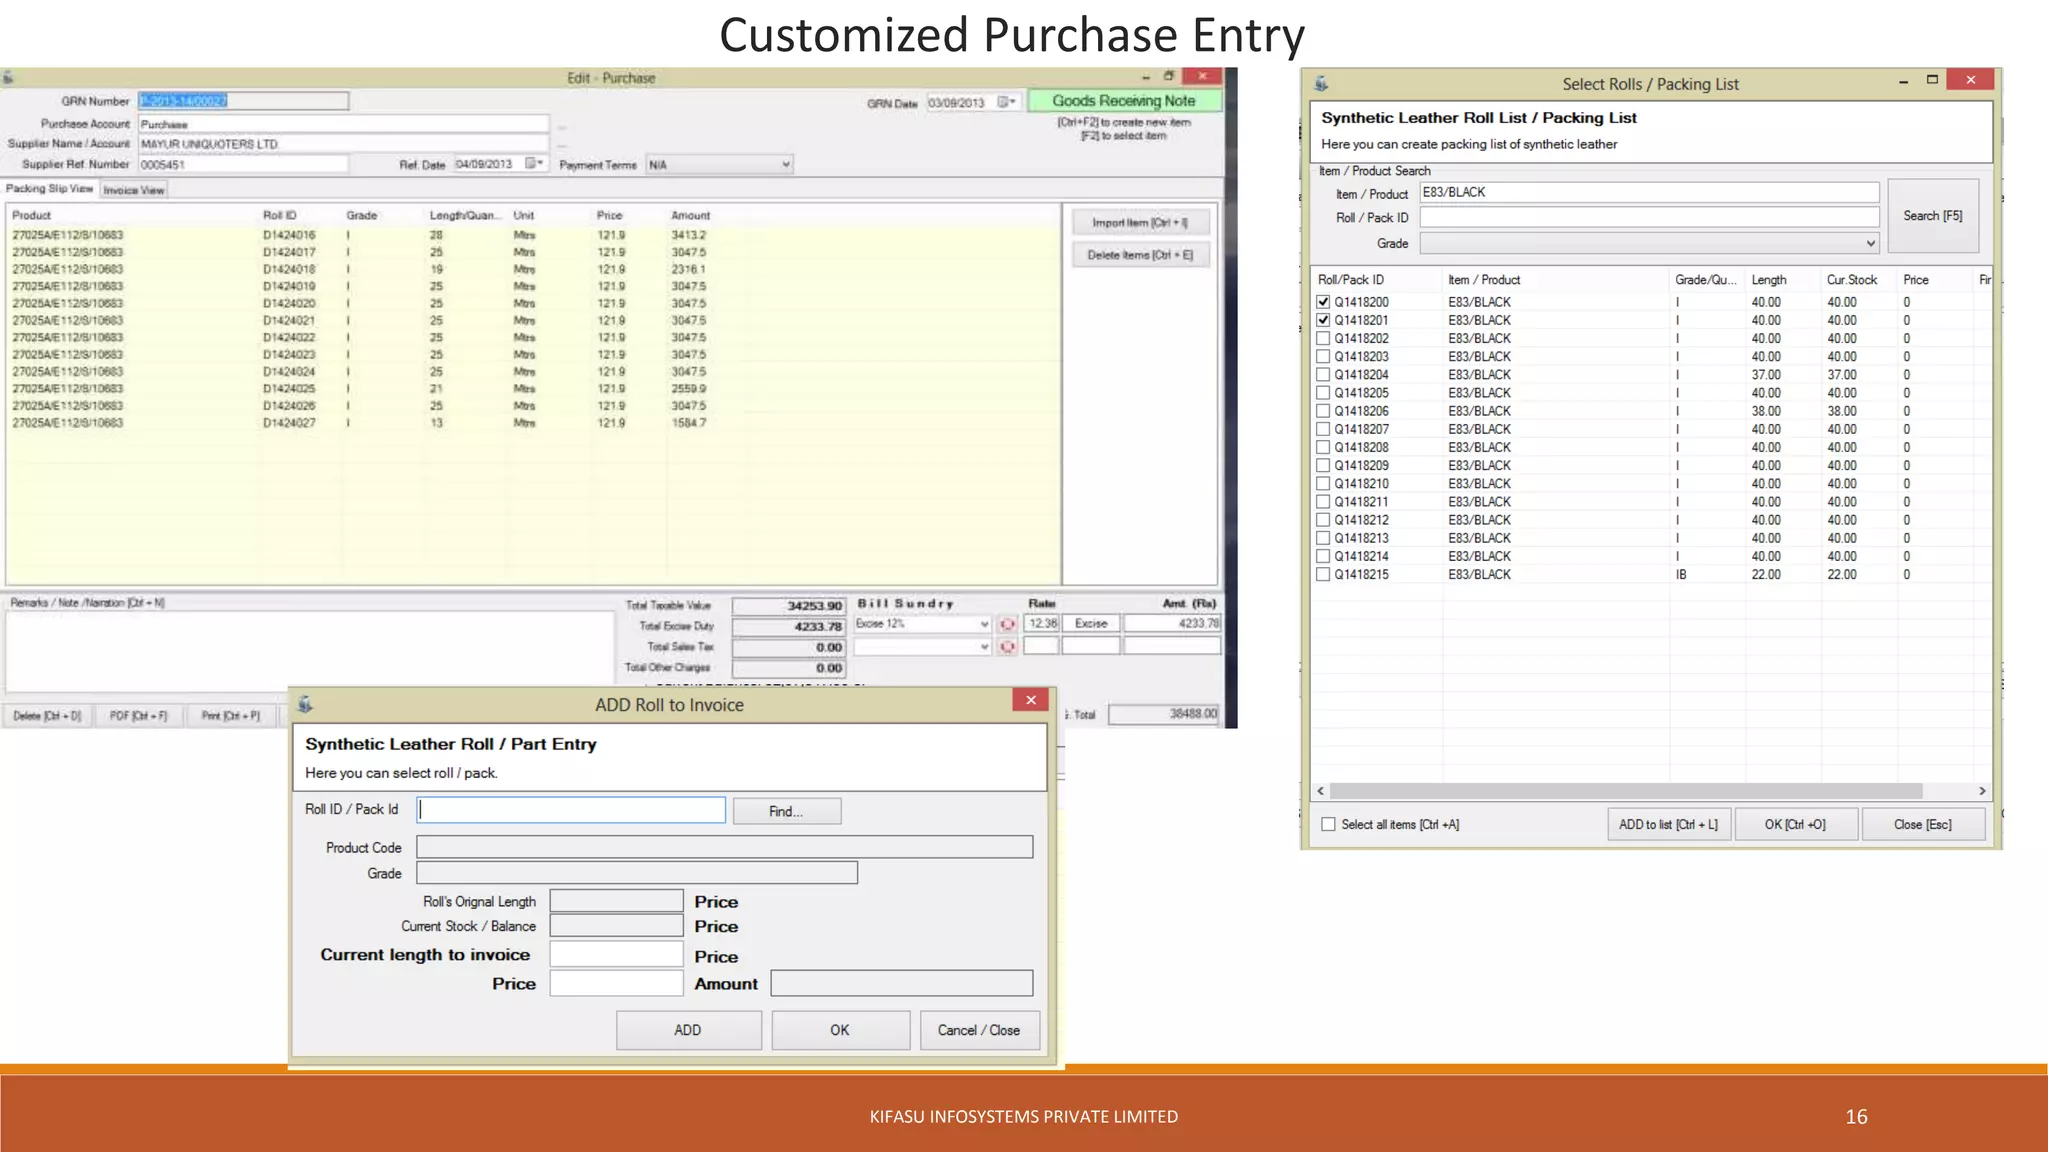This screenshot has height=1152, width=2048.
Task: Click the Find... button
Action: point(786,811)
